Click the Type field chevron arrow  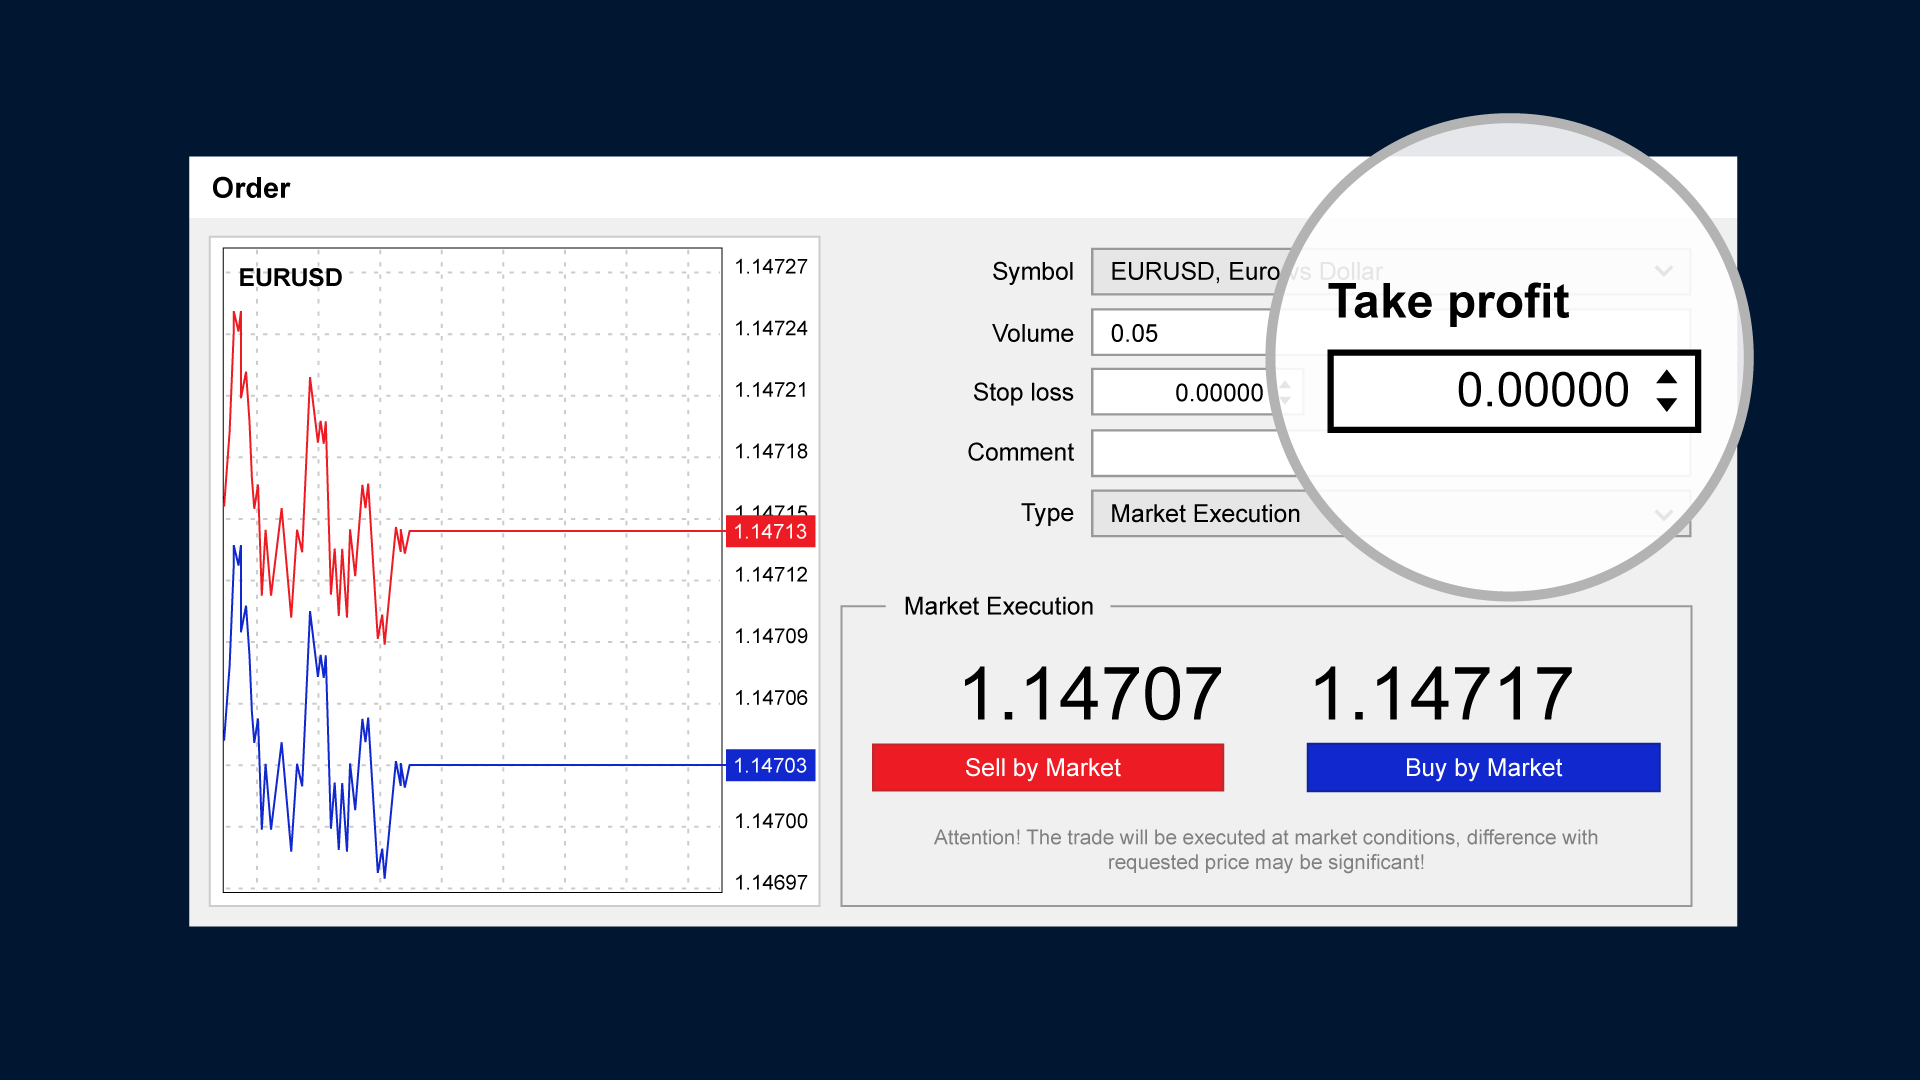(1663, 515)
